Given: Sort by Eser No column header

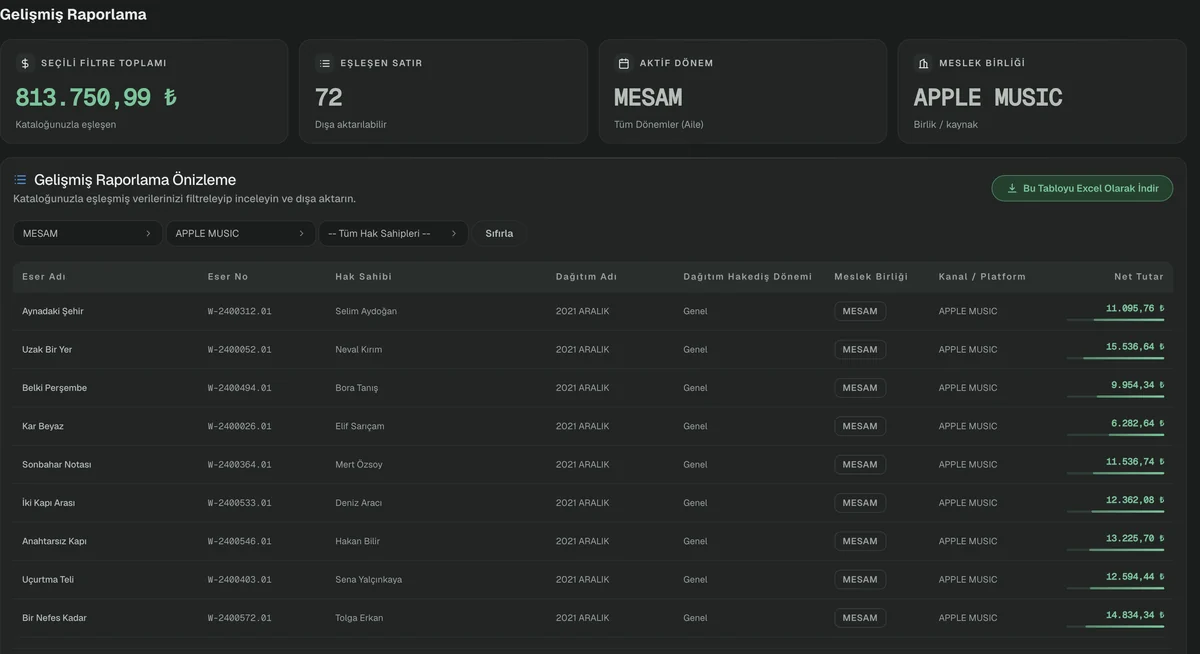Looking at the screenshot, I should (x=228, y=277).
